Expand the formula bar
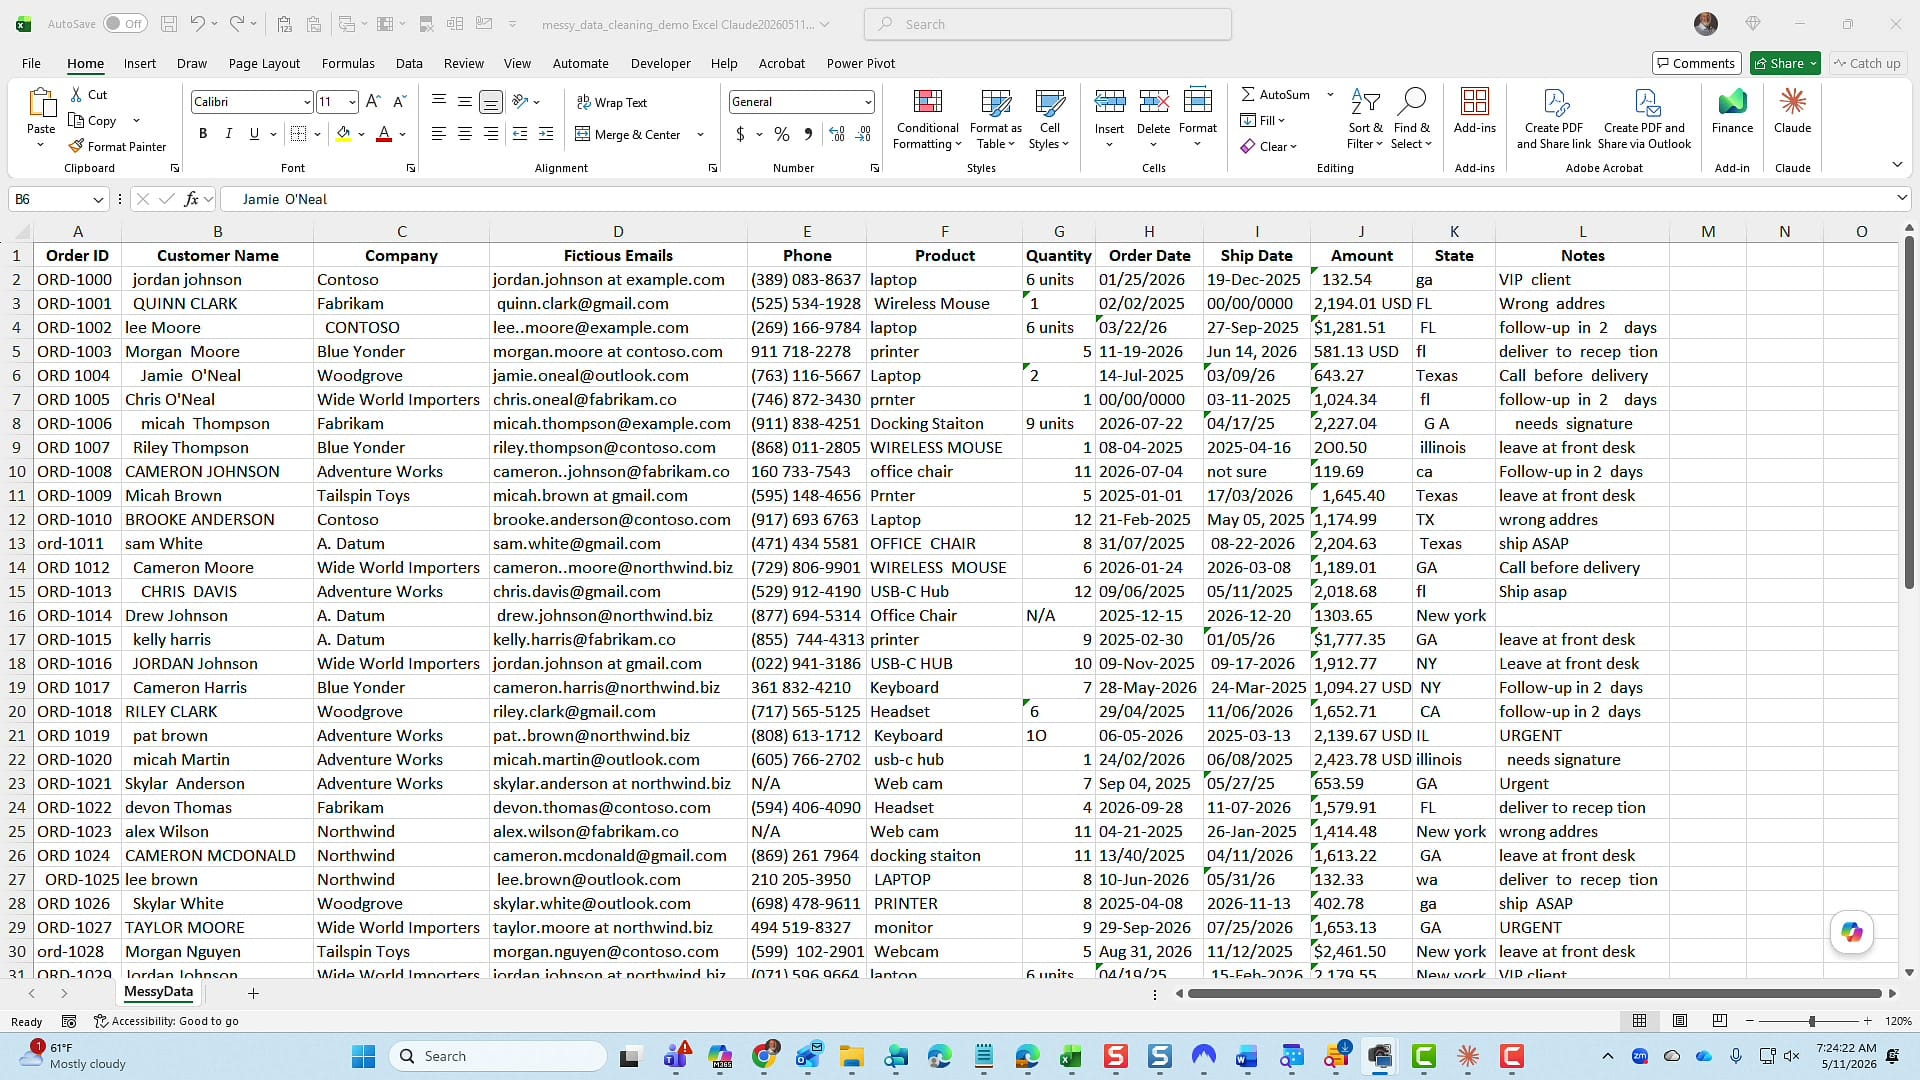 (x=1901, y=199)
